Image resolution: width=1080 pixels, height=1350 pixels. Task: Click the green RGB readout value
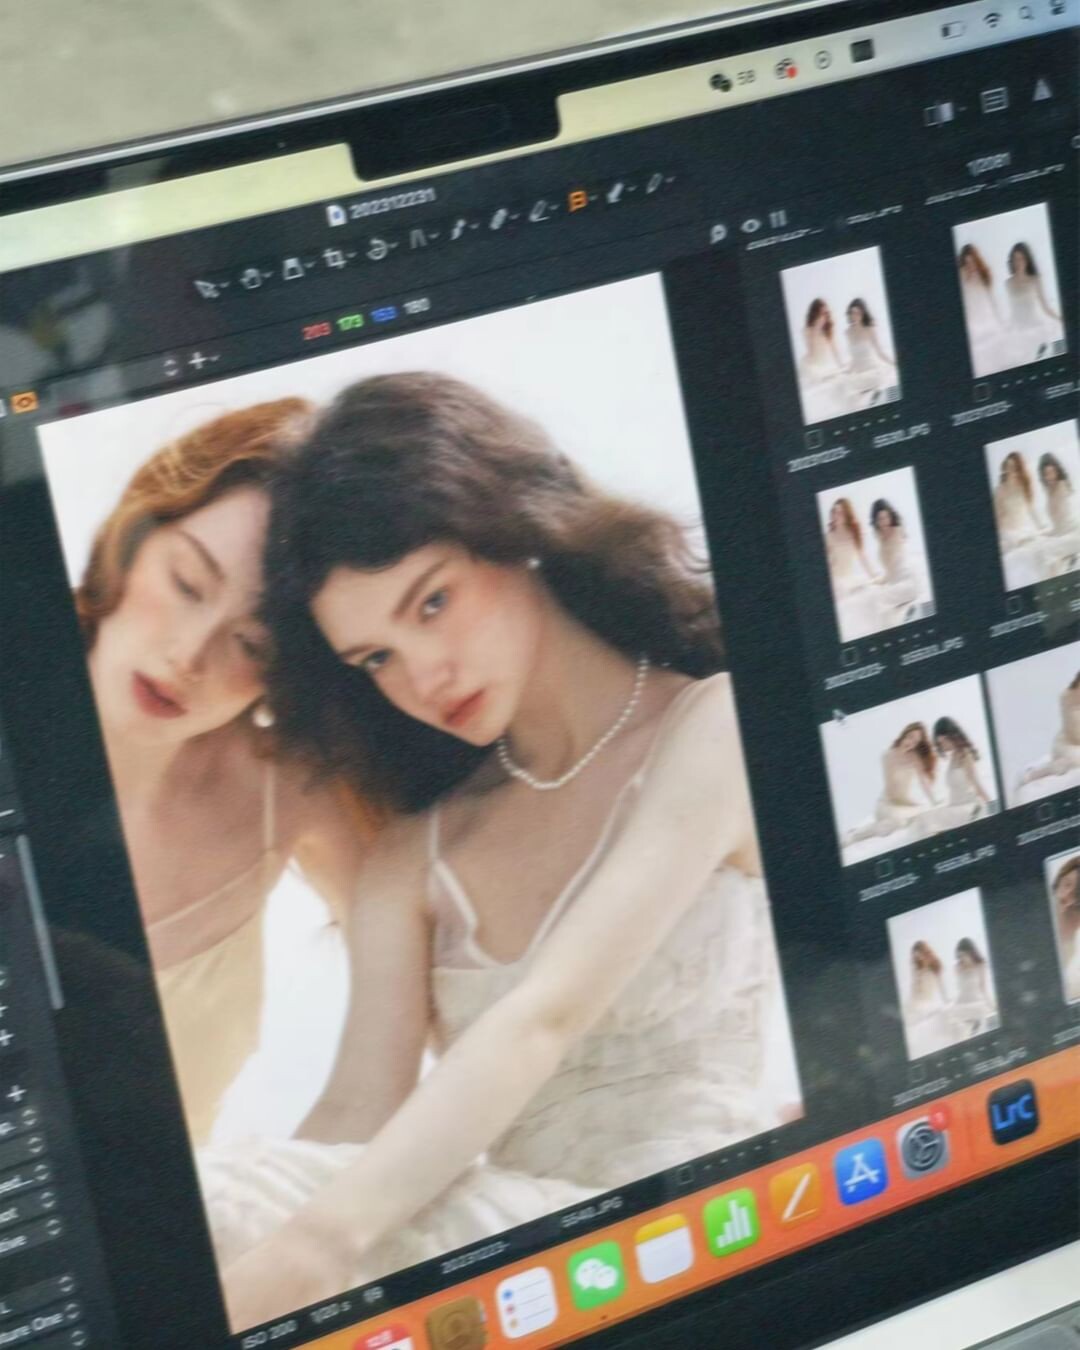(351, 321)
